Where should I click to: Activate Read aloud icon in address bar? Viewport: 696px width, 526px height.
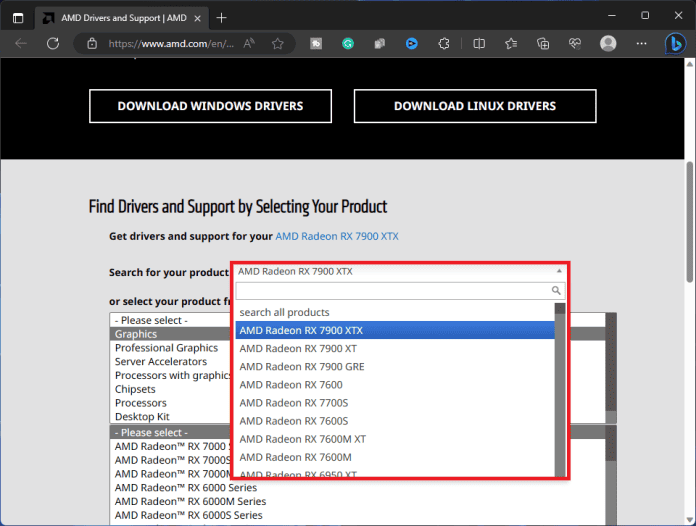pyautogui.click(x=249, y=44)
